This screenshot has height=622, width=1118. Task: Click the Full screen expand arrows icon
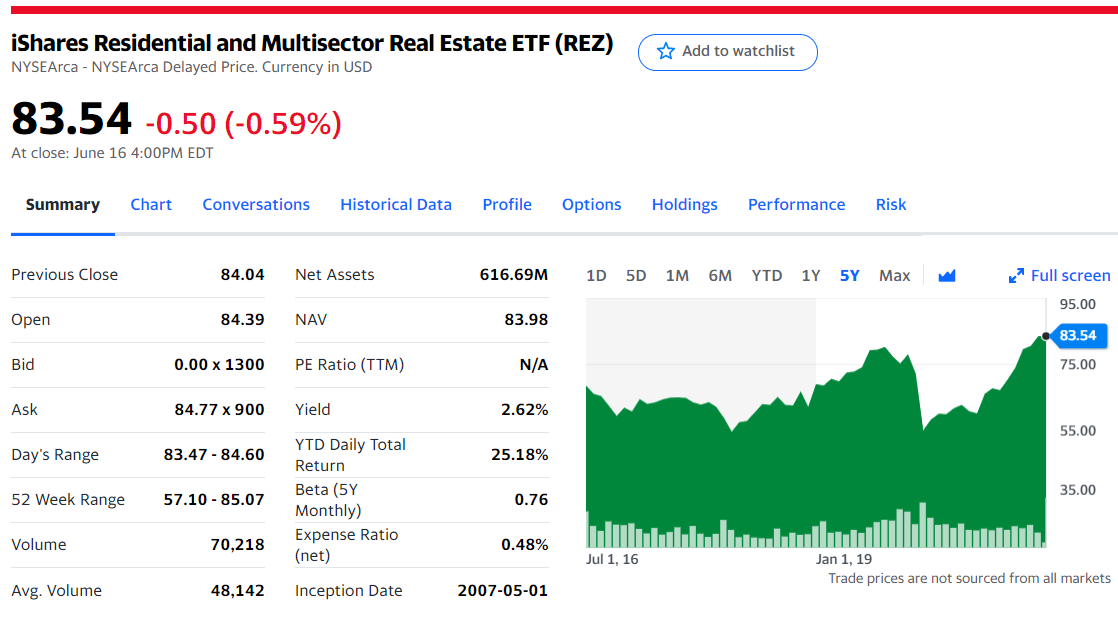coord(1017,275)
